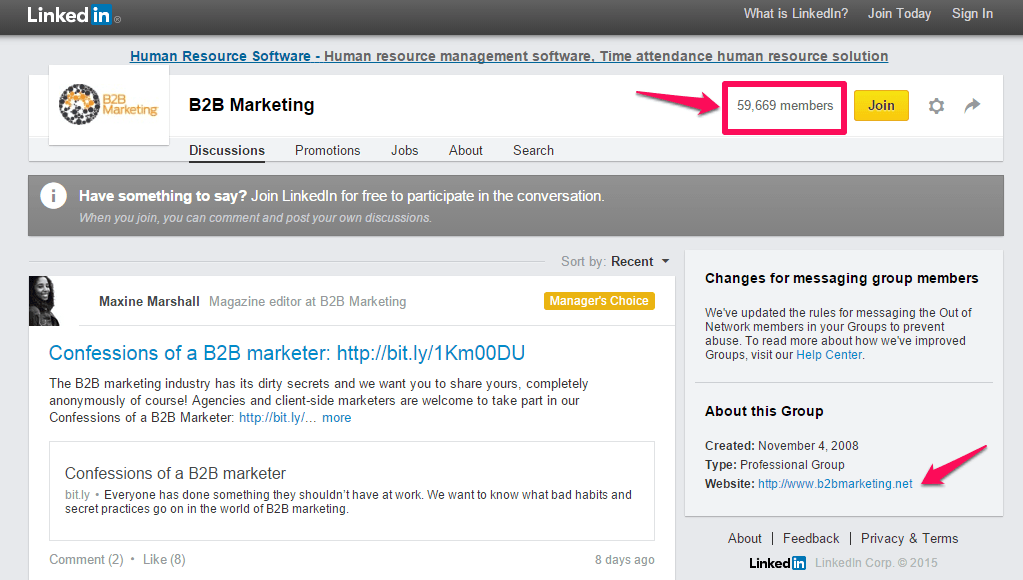
Task: Click the info icon in gray banner
Action: [53, 196]
